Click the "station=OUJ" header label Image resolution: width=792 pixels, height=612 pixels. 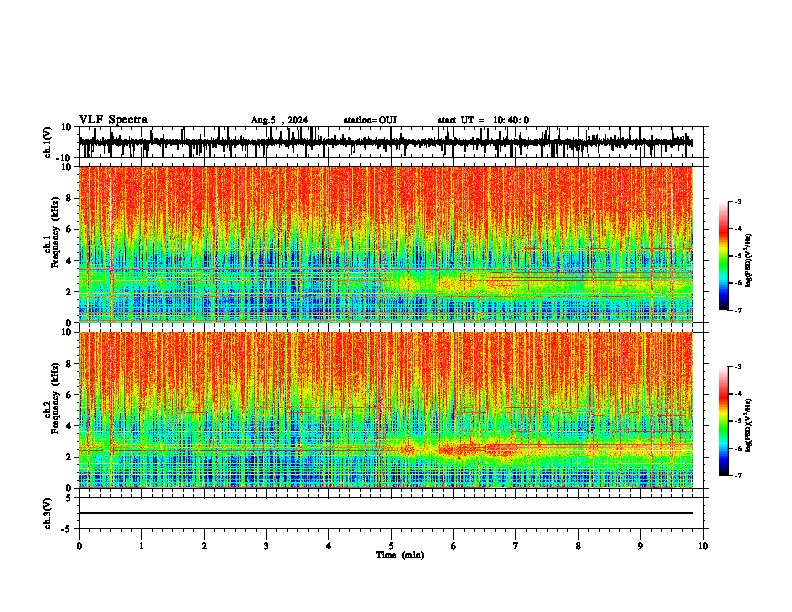pos(370,120)
